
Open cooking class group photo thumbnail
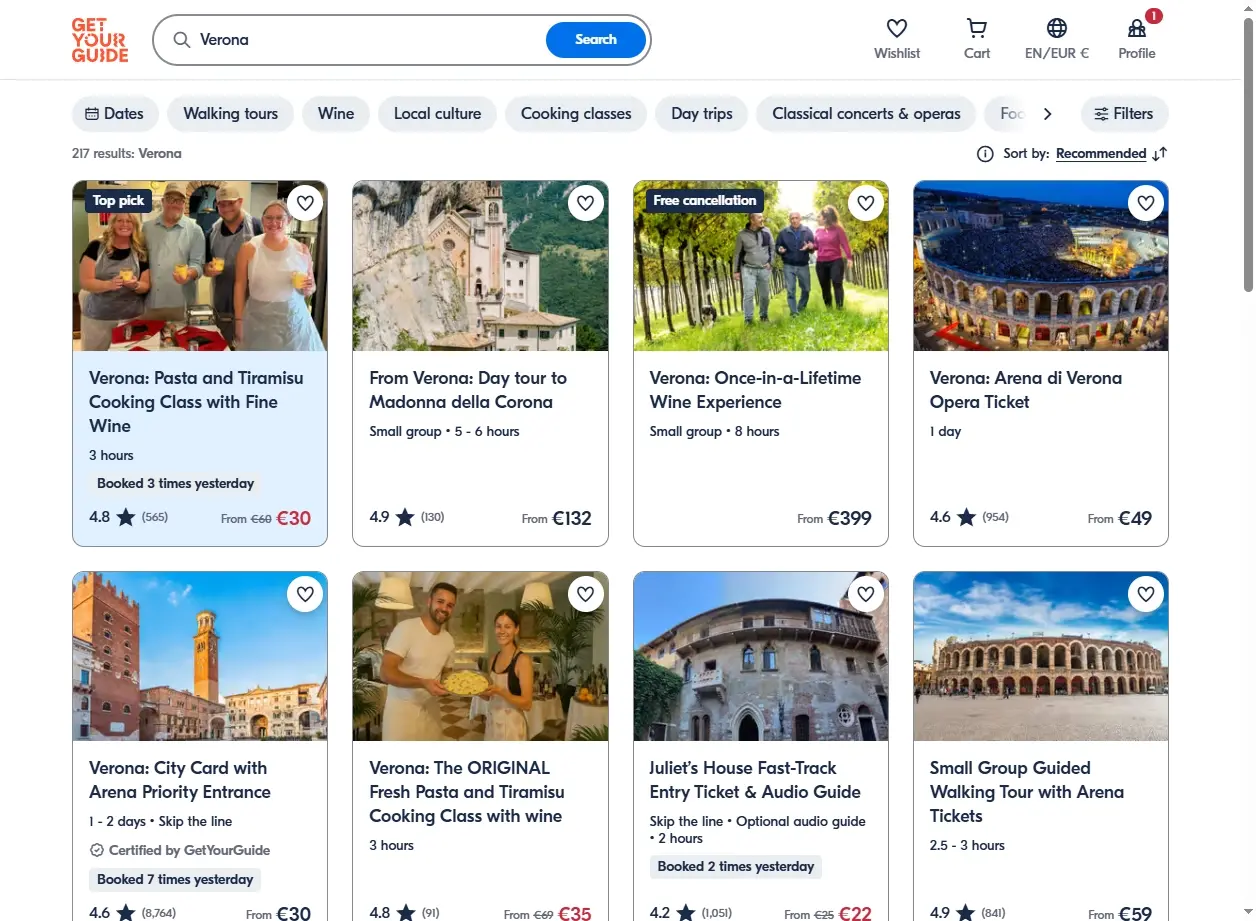point(200,266)
